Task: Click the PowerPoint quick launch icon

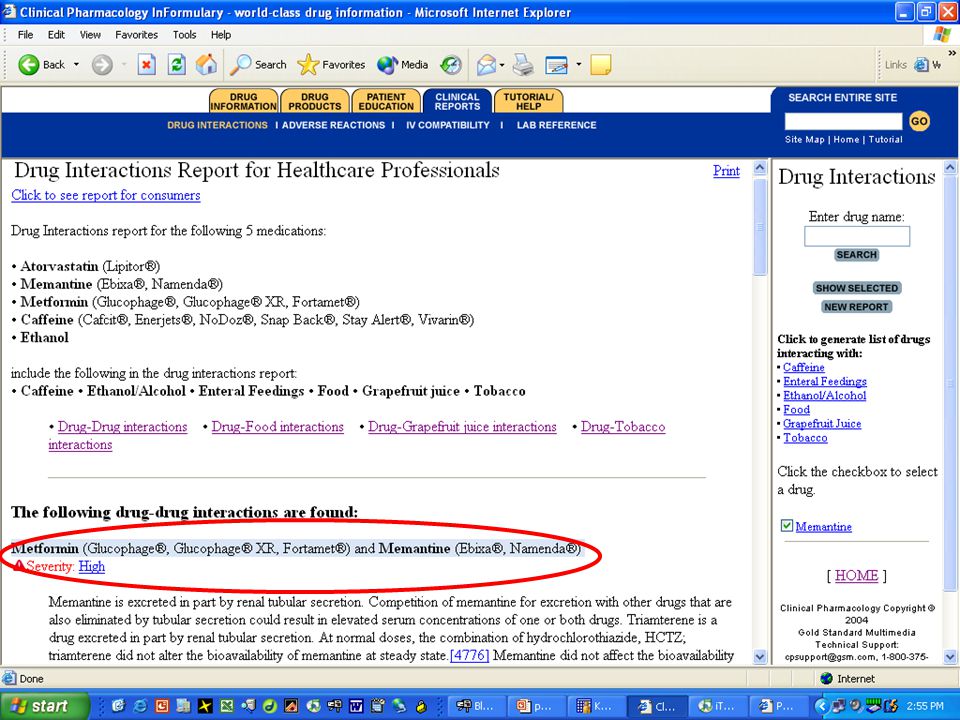Action: click(x=162, y=706)
